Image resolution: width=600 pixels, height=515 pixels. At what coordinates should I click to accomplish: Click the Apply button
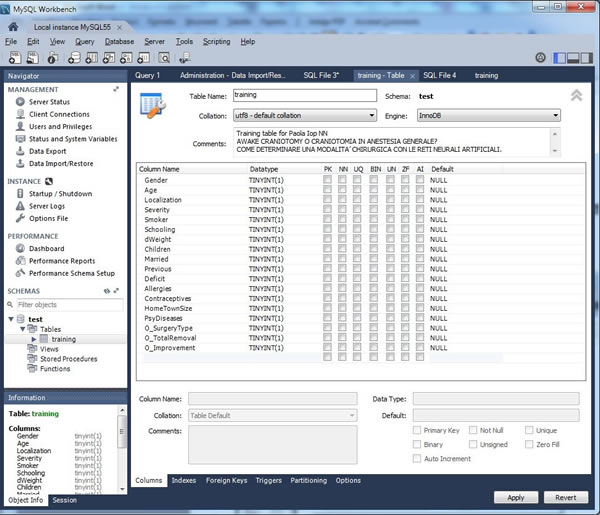point(516,497)
